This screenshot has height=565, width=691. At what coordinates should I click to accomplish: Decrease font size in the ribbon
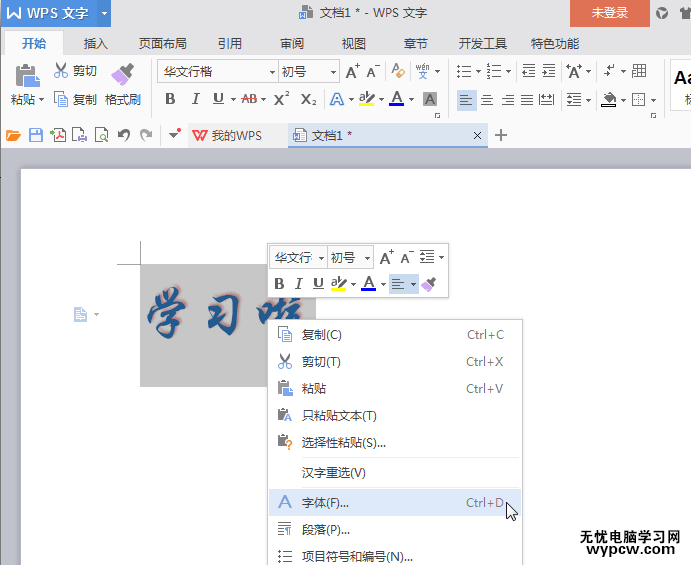(x=372, y=71)
